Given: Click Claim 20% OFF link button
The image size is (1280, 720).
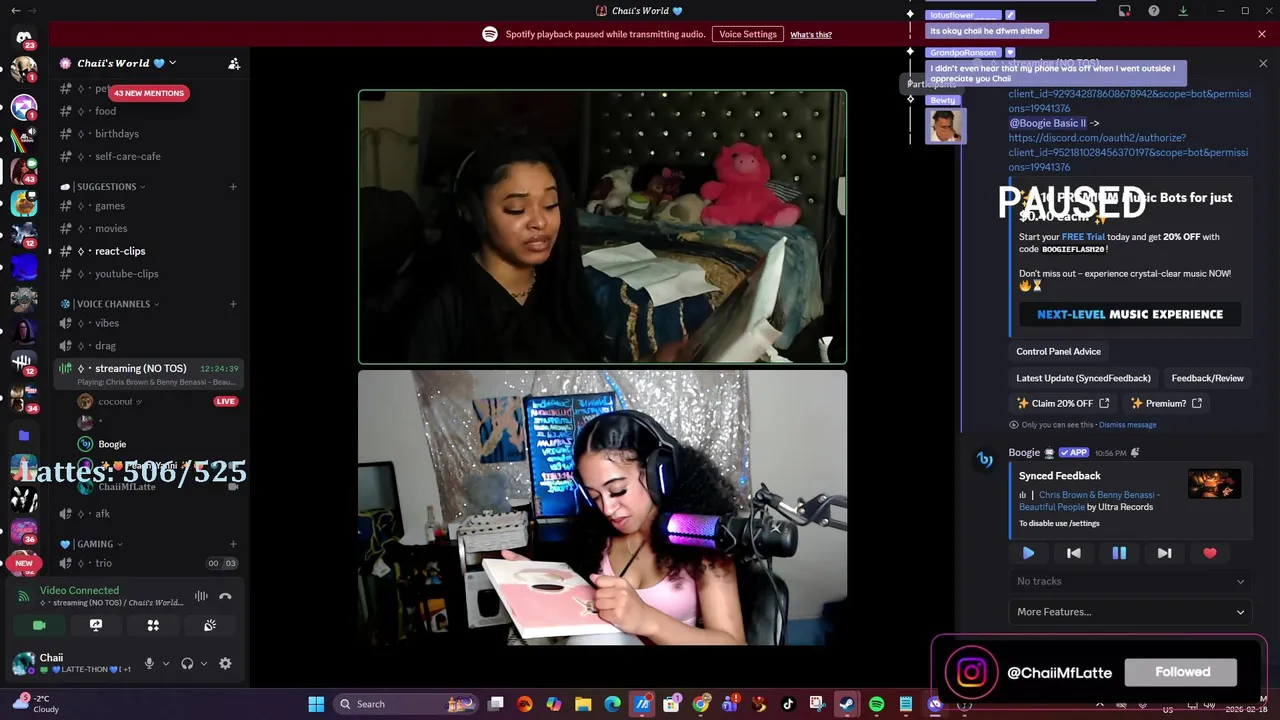Looking at the screenshot, I should pyautogui.click(x=1063, y=403).
